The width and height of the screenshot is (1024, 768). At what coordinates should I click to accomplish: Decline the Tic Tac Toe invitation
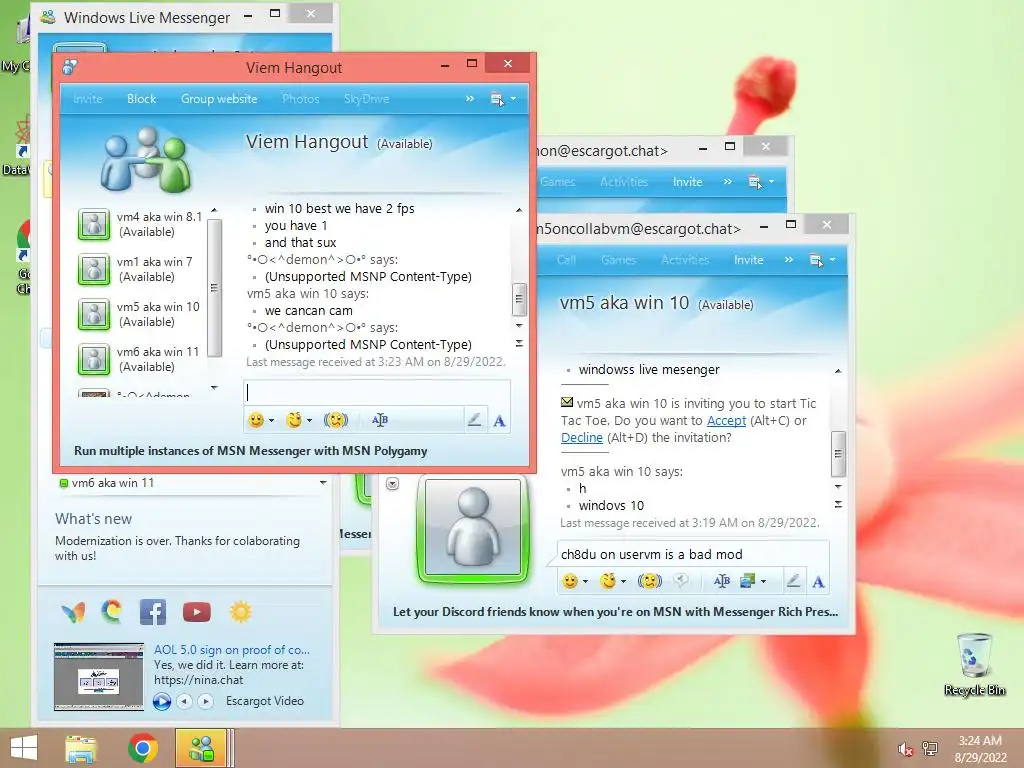pyautogui.click(x=582, y=438)
